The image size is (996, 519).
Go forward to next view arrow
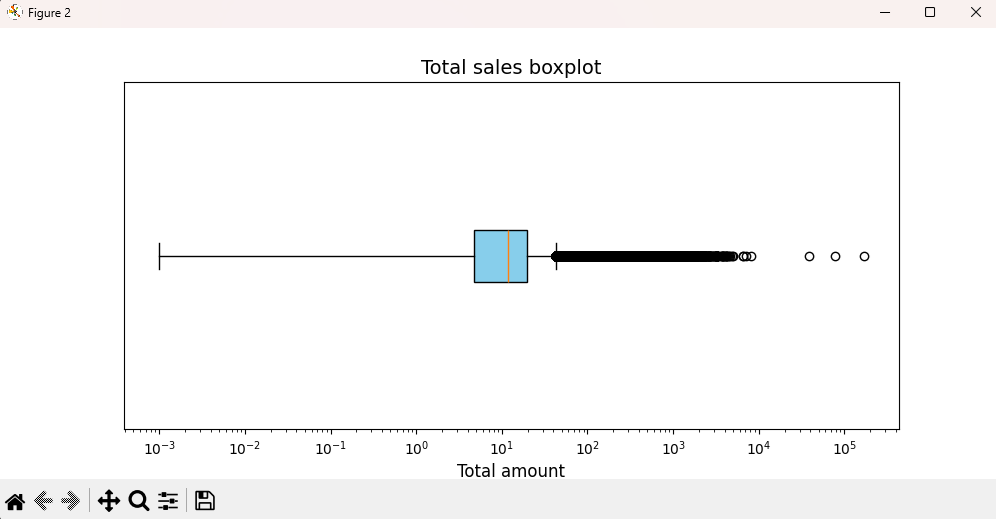(x=71, y=501)
